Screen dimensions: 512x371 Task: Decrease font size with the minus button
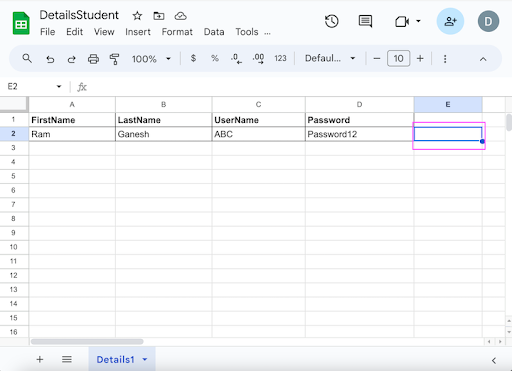coord(377,59)
